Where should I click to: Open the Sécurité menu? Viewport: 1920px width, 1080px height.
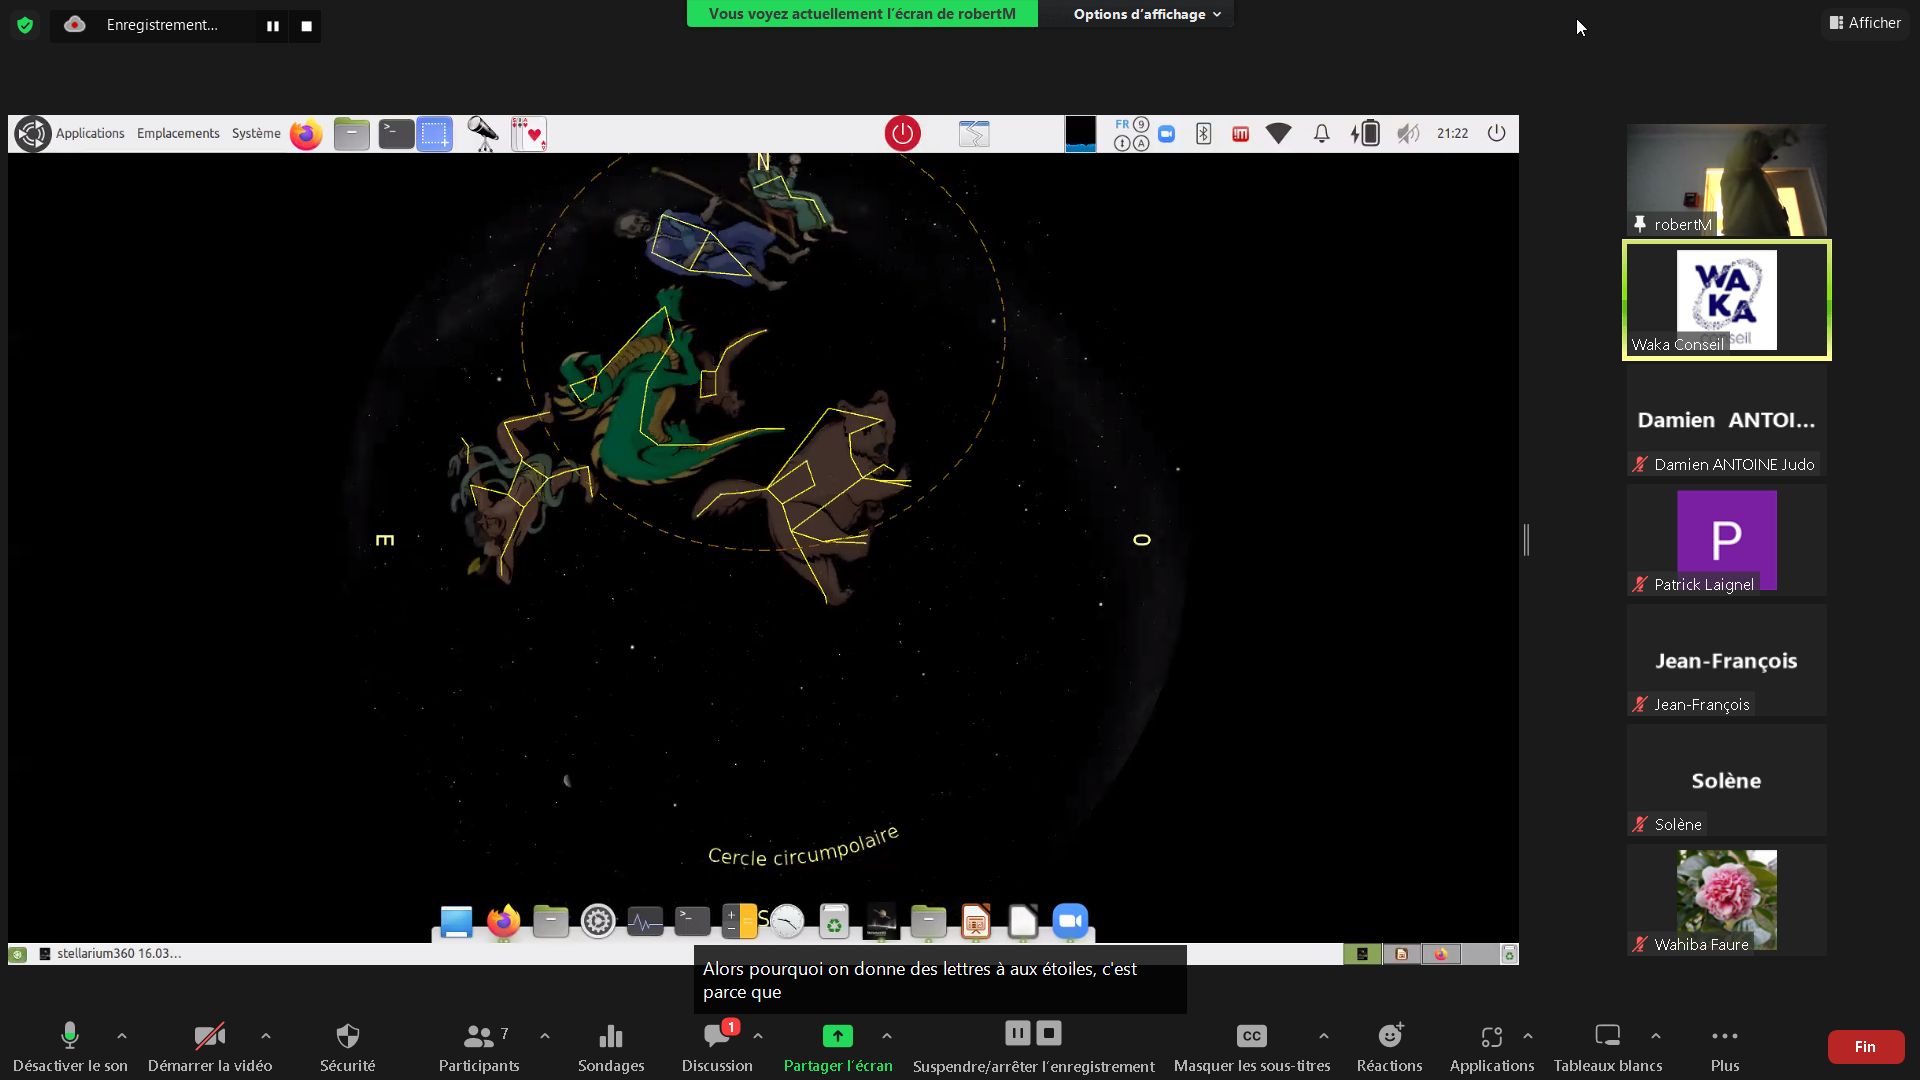pos(347,1047)
